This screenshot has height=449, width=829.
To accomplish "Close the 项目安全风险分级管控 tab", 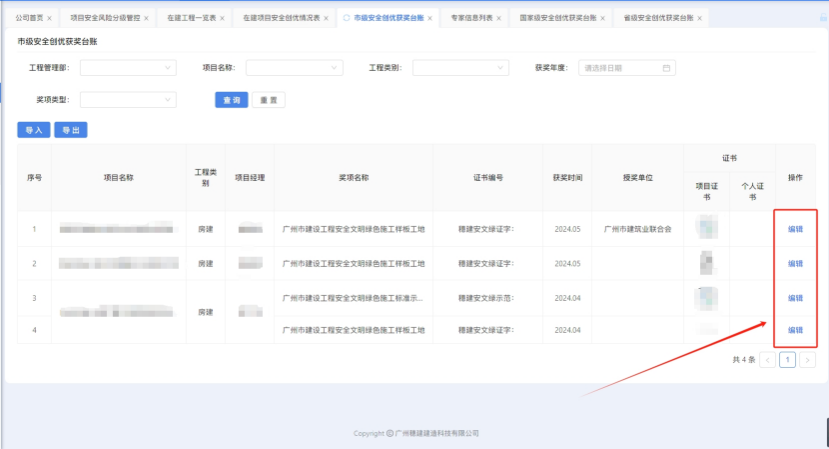I will (146, 19).
